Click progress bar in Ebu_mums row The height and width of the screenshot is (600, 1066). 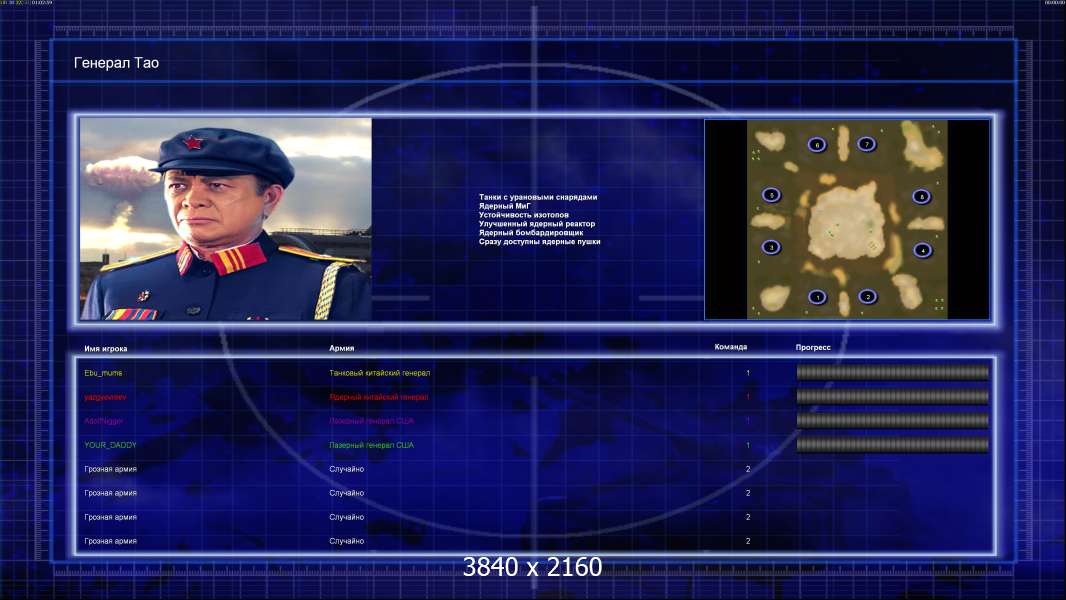(x=893, y=372)
